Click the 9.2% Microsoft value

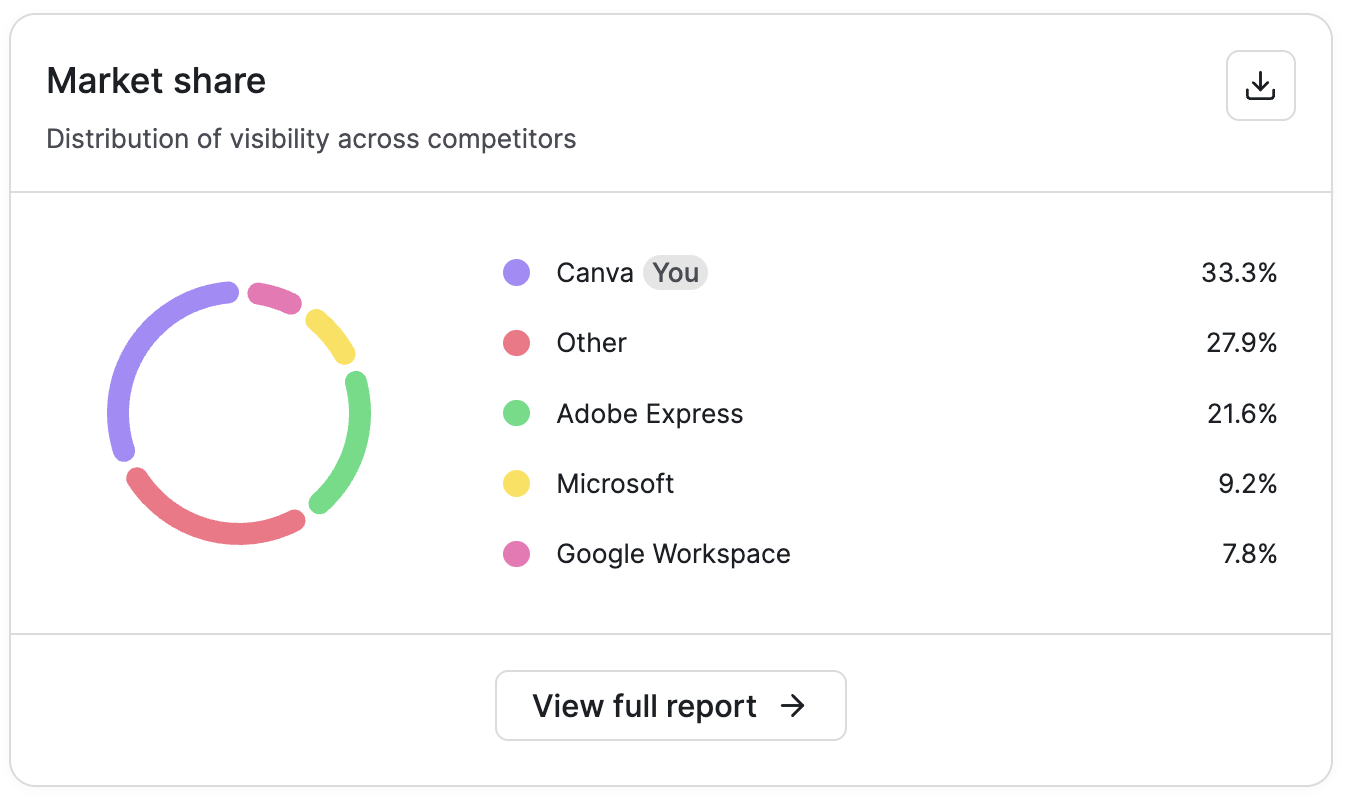coord(1250,484)
